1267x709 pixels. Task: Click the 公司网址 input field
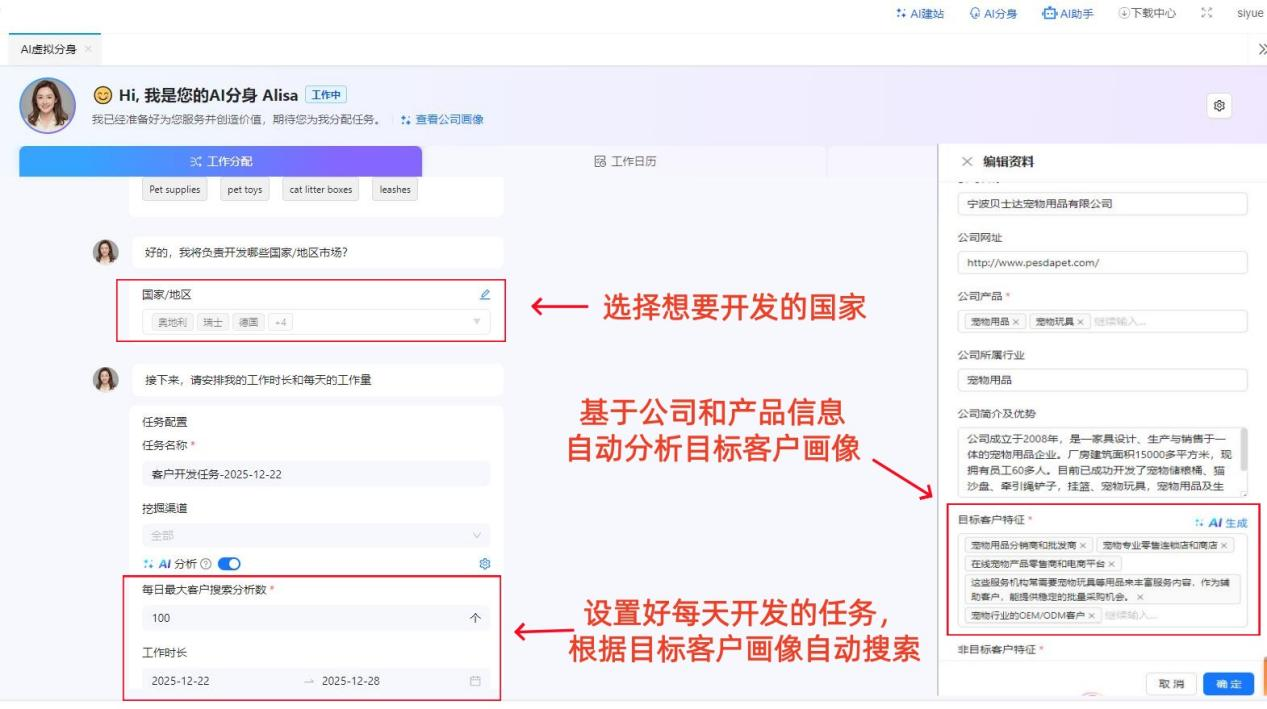click(1102, 263)
